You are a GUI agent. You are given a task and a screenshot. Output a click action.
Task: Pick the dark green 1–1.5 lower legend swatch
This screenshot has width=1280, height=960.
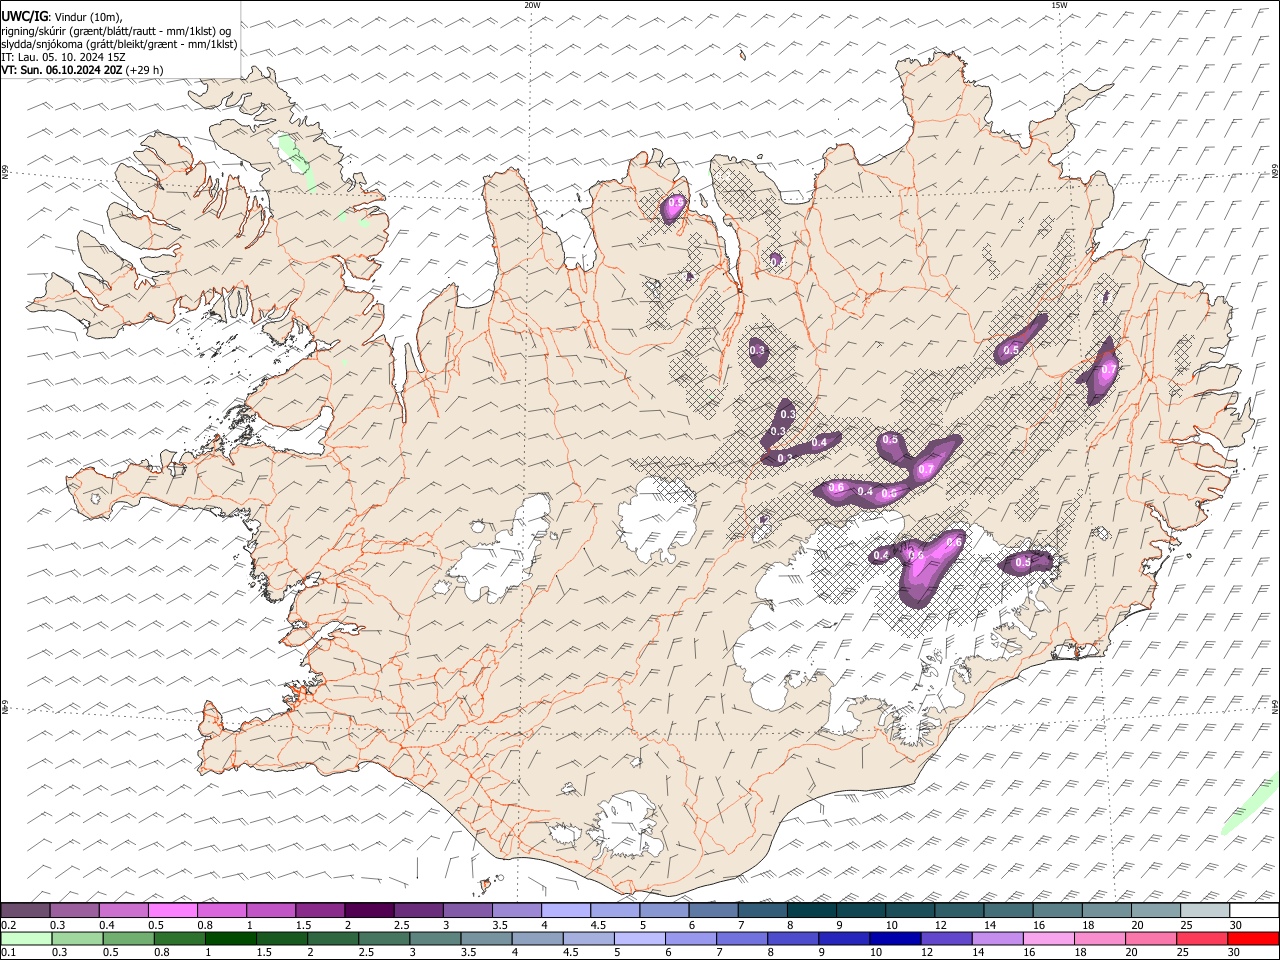coord(233,938)
